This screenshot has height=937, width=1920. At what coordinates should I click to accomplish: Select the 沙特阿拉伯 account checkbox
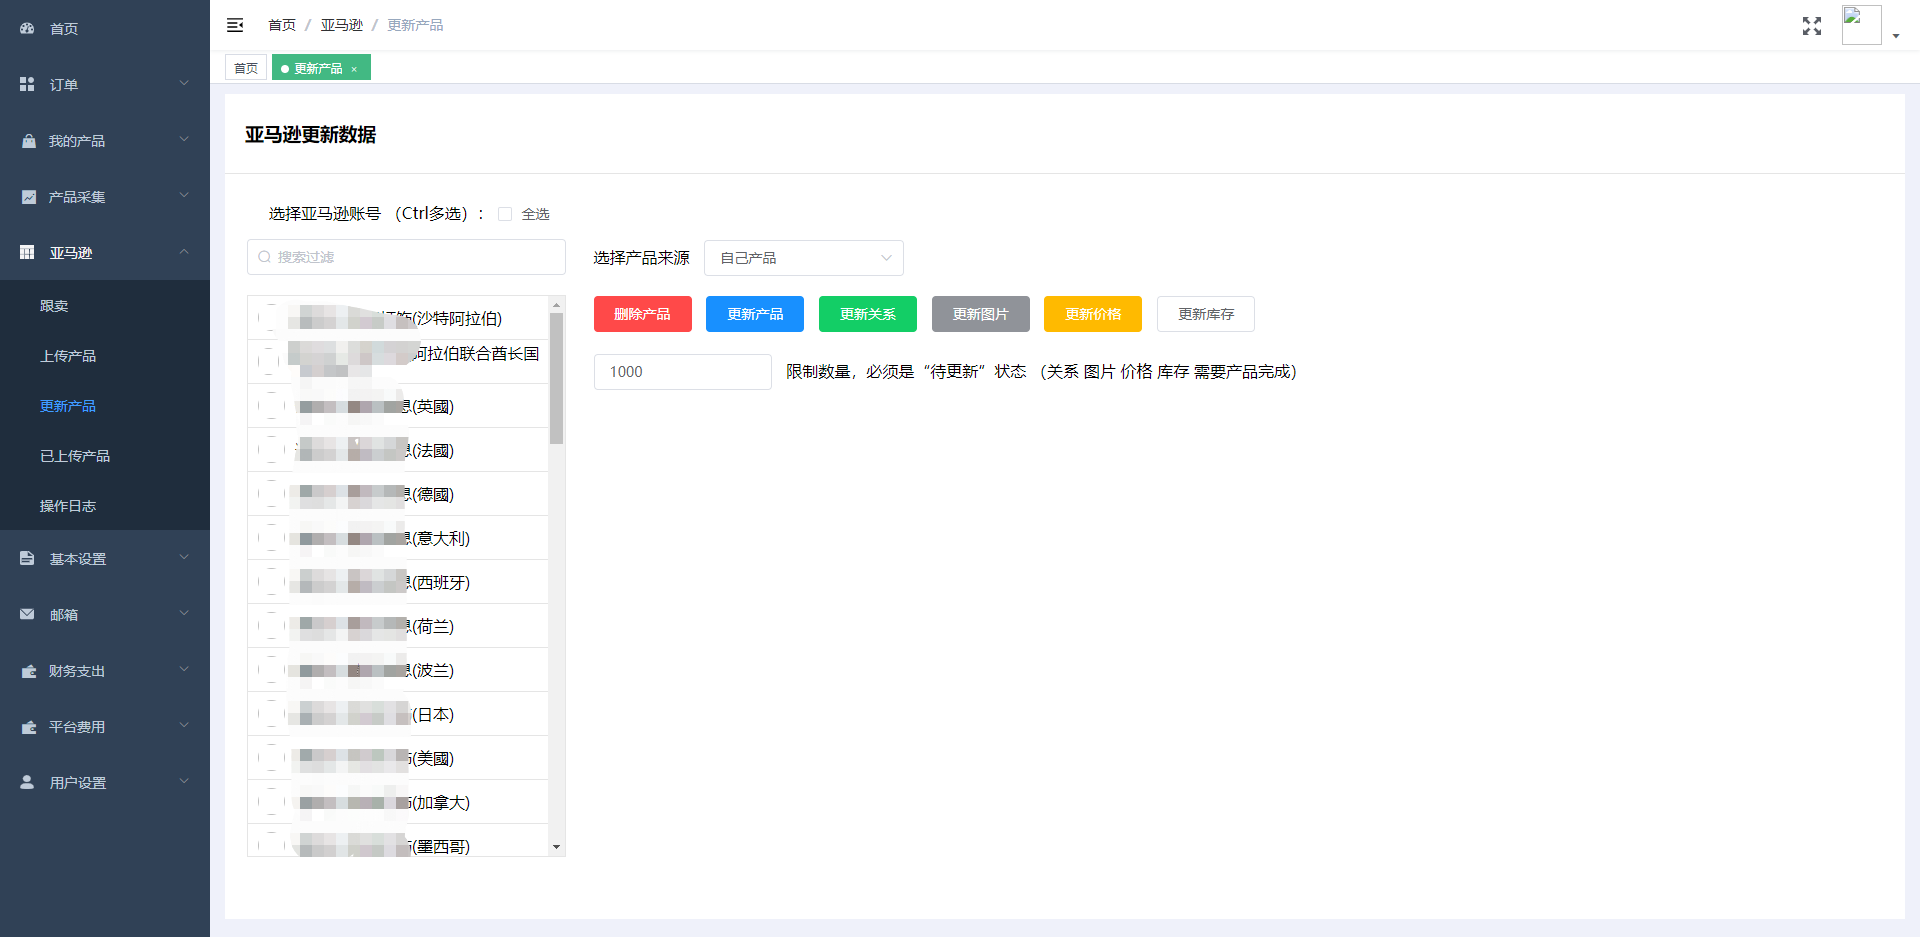(x=270, y=318)
